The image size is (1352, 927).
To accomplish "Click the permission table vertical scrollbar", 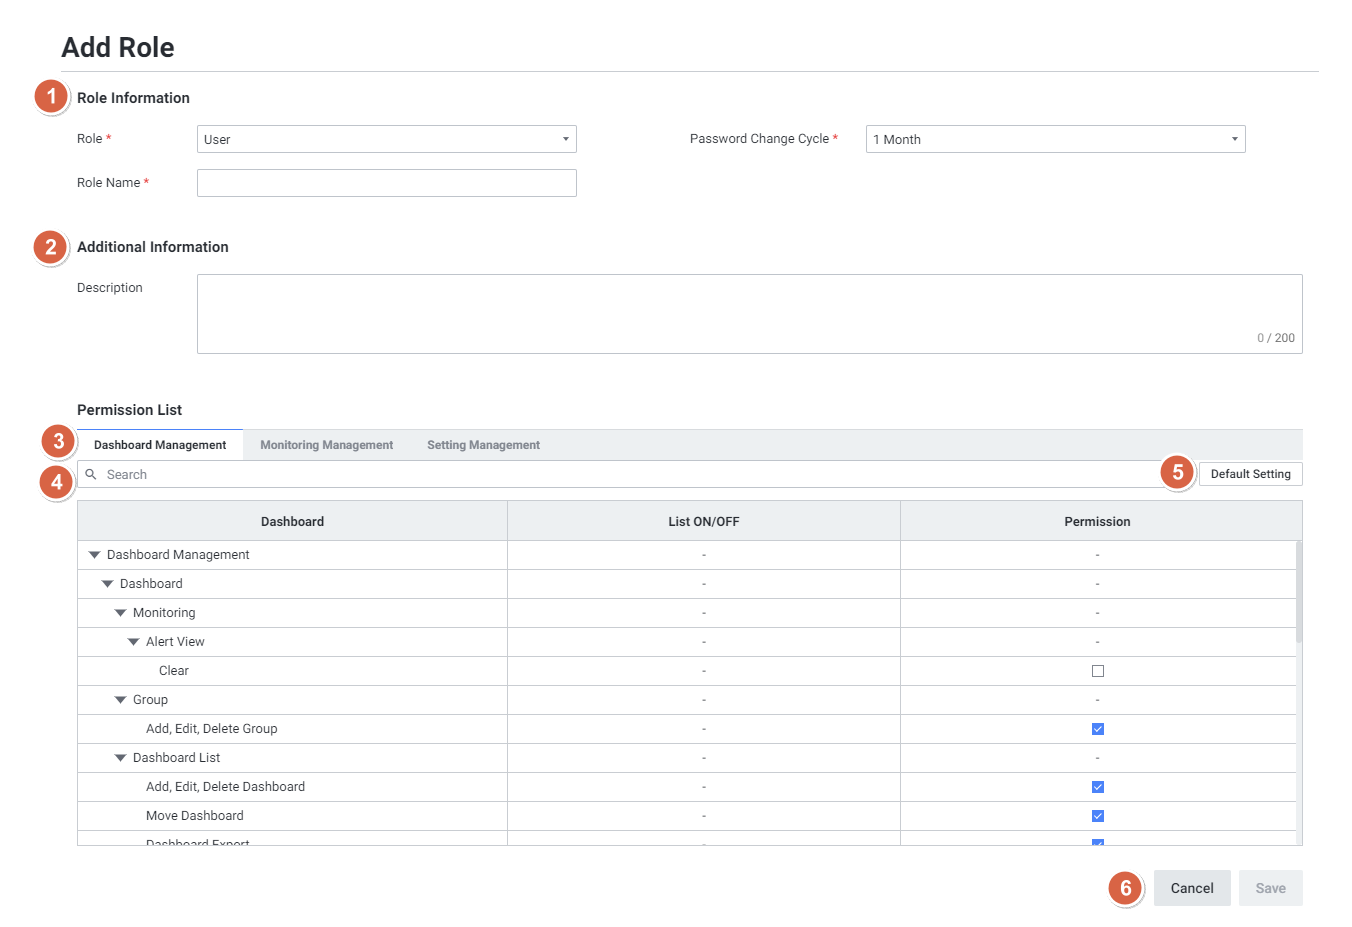I will click(1298, 592).
